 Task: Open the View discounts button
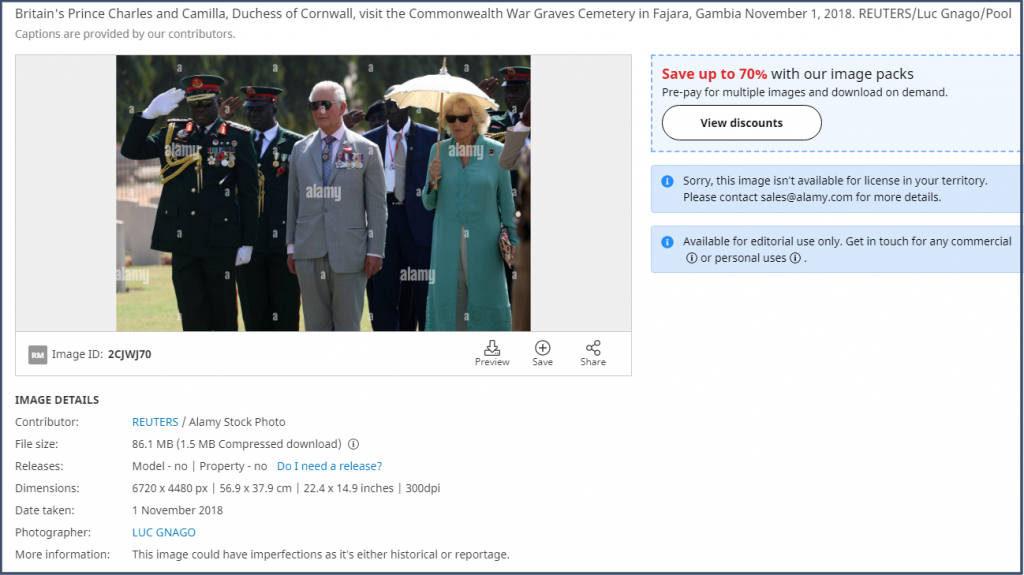[x=741, y=123]
